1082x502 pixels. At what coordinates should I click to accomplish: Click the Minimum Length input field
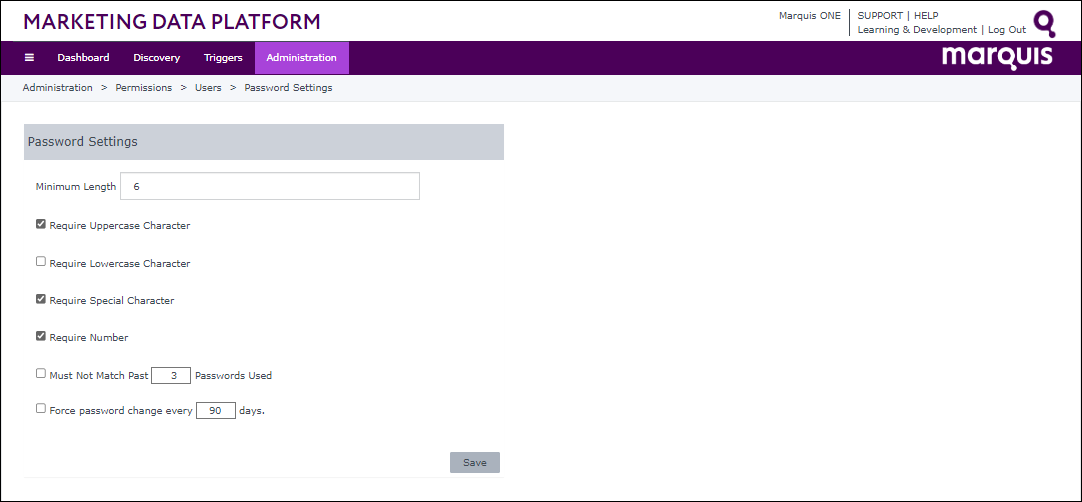269,187
